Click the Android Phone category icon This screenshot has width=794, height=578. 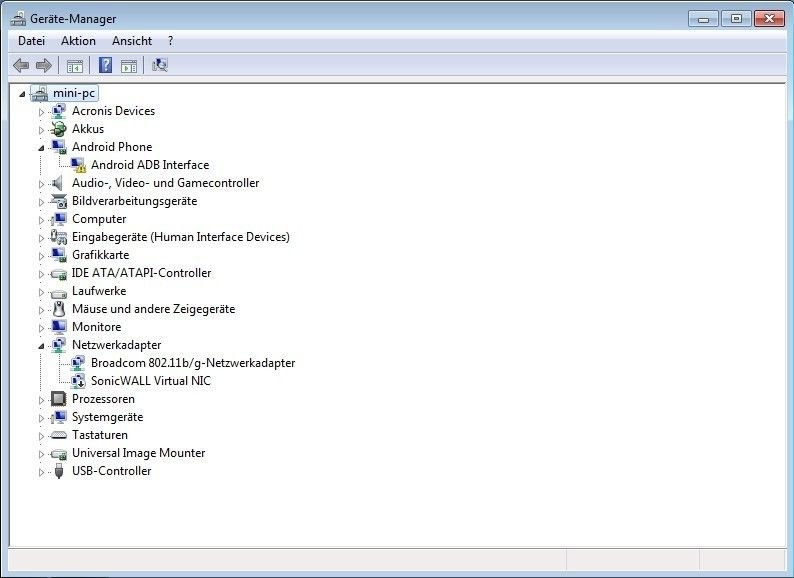[x=59, y=147]
